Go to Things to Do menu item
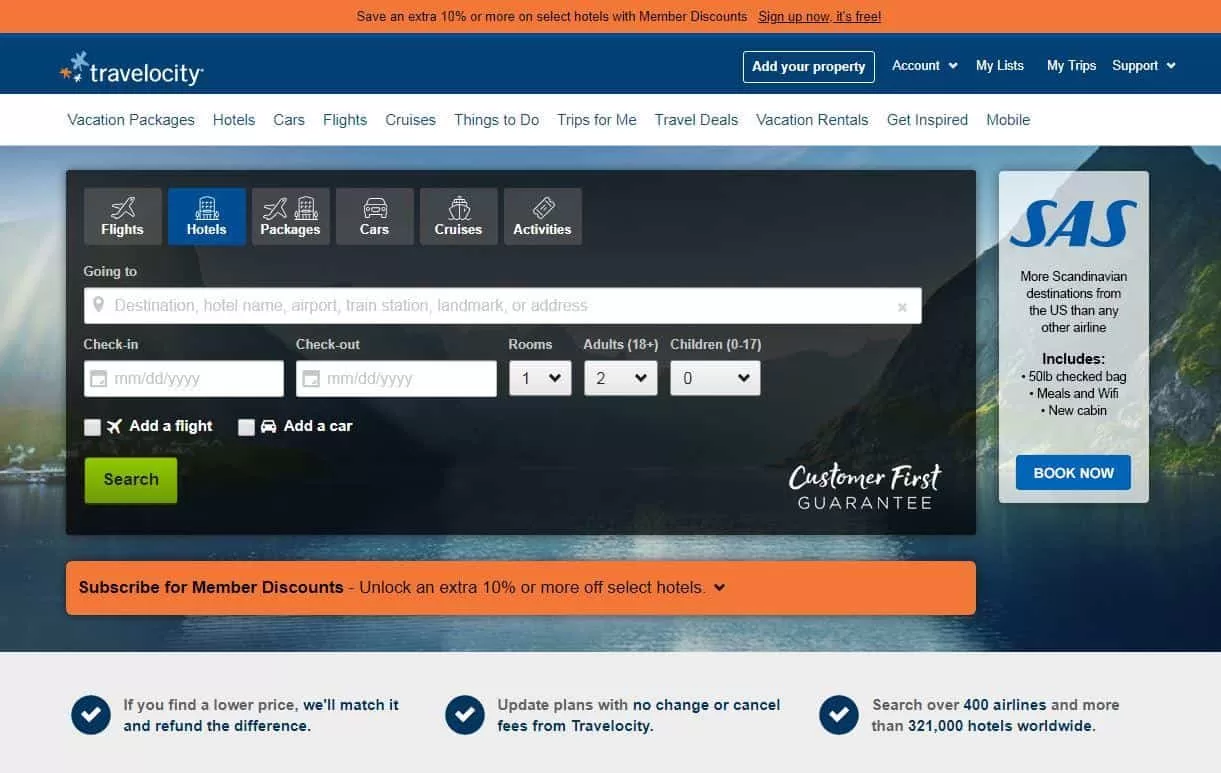 pyautogui.click(x=496, y=119)
